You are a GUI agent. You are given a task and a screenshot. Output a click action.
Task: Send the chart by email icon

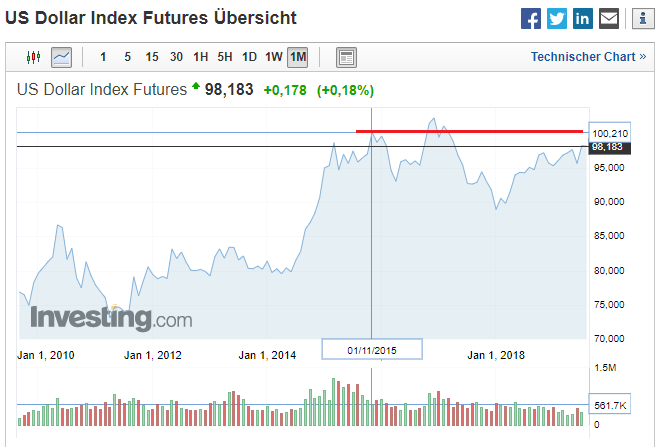pyautogui.click(x=608, y=19)
